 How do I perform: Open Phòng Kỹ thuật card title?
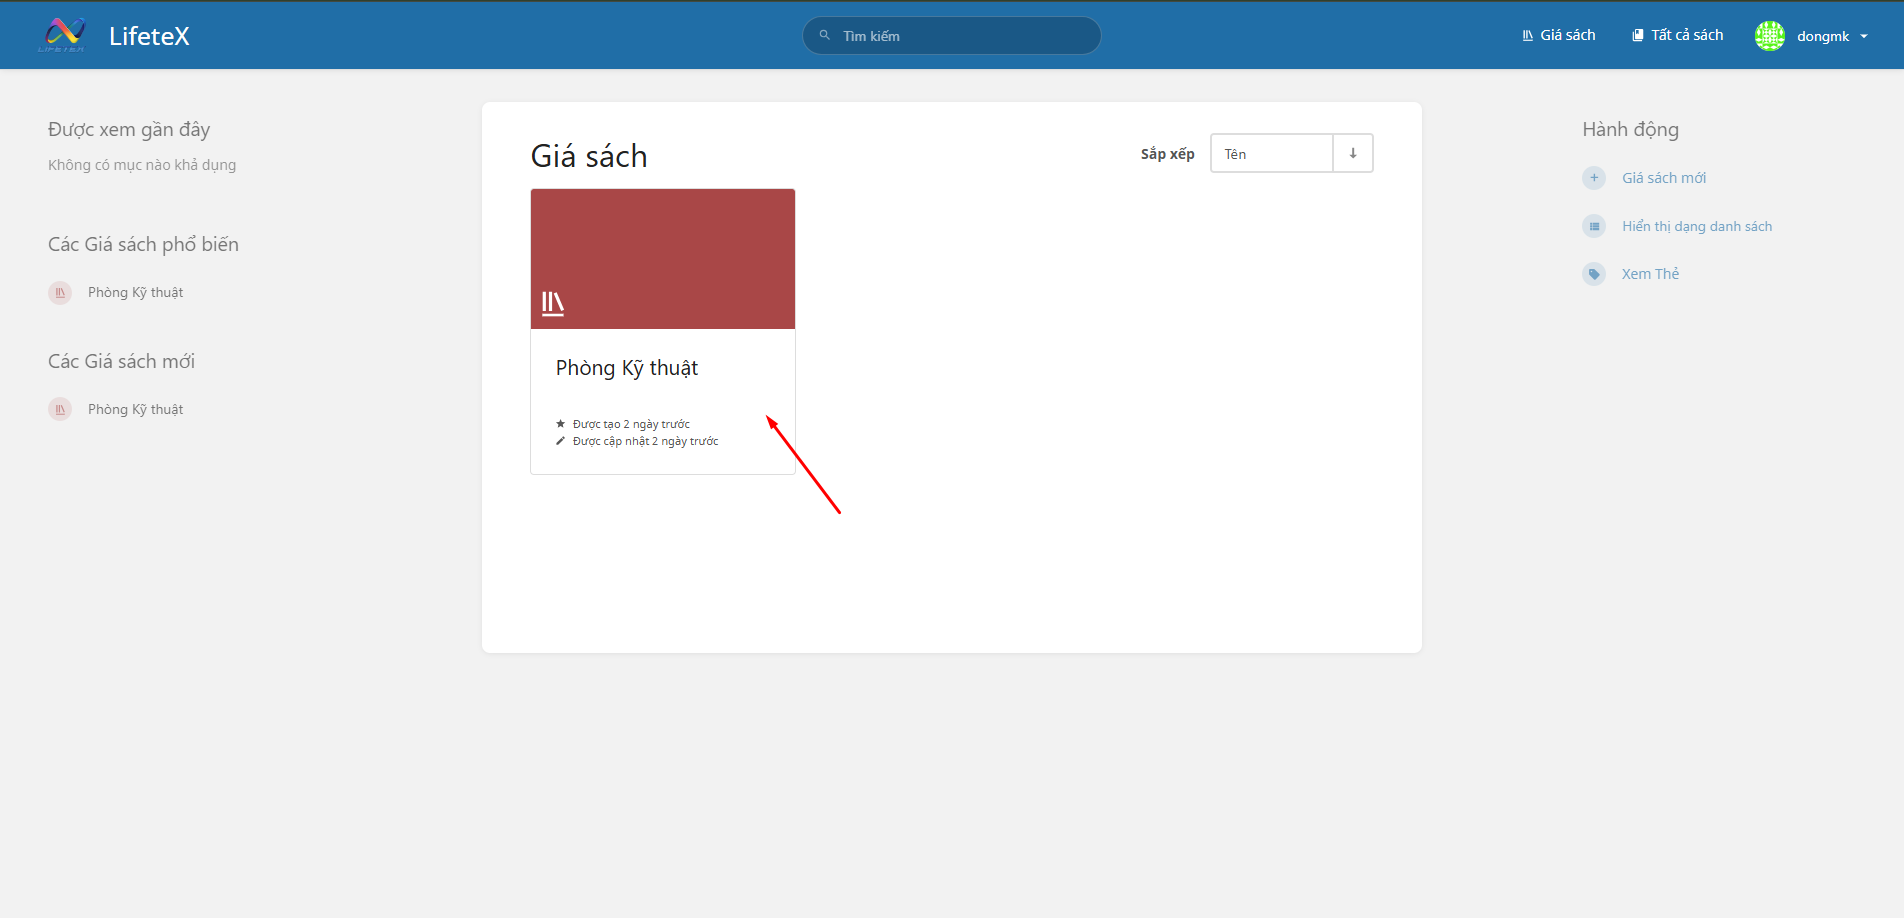coord(627,368)
